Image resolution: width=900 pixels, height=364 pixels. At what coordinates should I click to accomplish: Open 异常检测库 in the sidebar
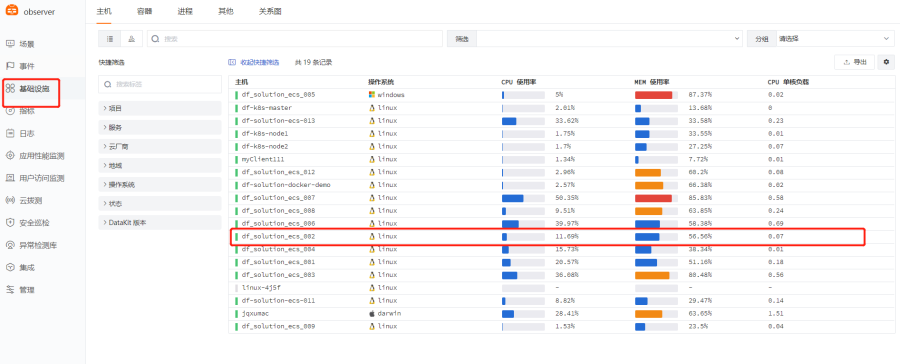click(38, 245)
